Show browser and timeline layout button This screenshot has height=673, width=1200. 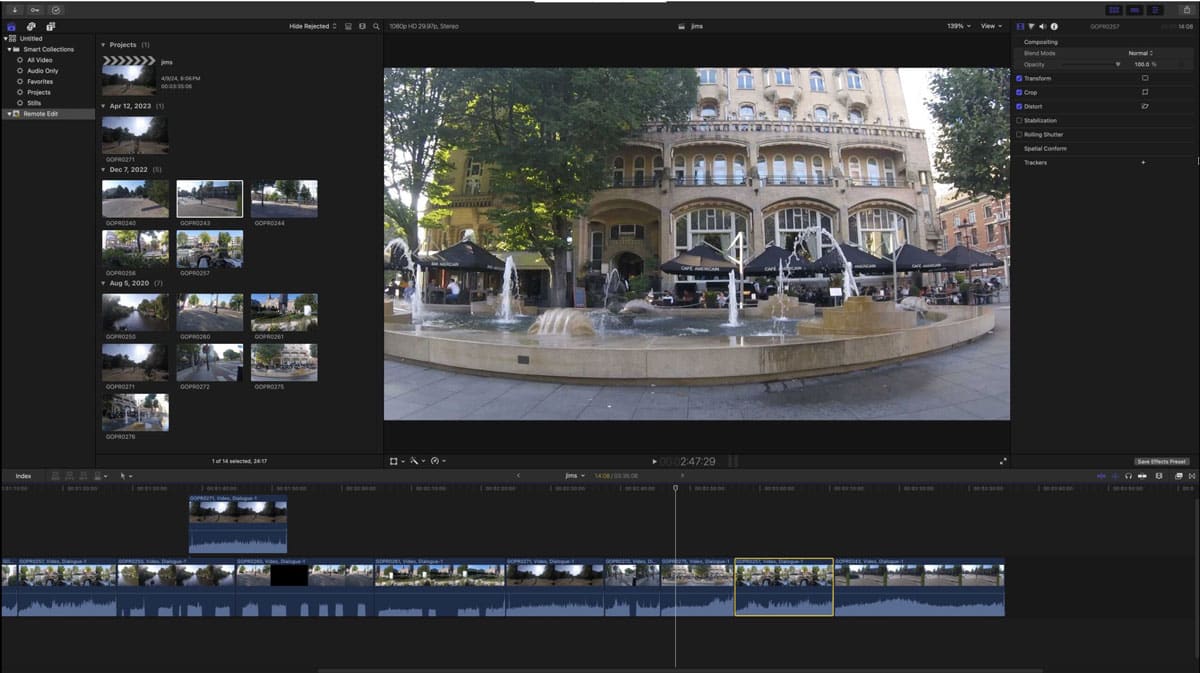(x=1113, y=9)
